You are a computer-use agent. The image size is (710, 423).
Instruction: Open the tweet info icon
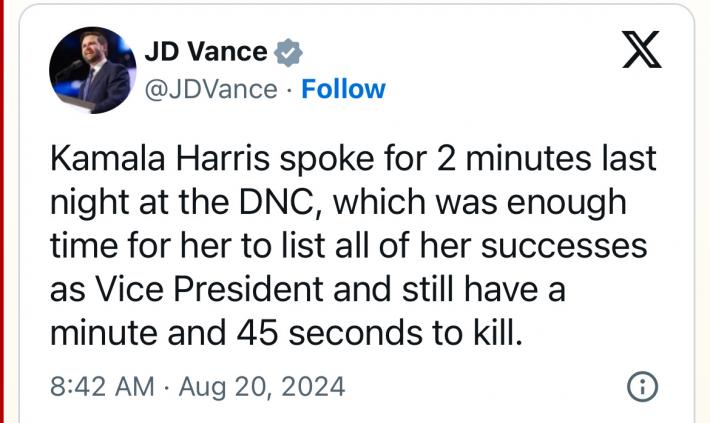click(x=642, y=386)
